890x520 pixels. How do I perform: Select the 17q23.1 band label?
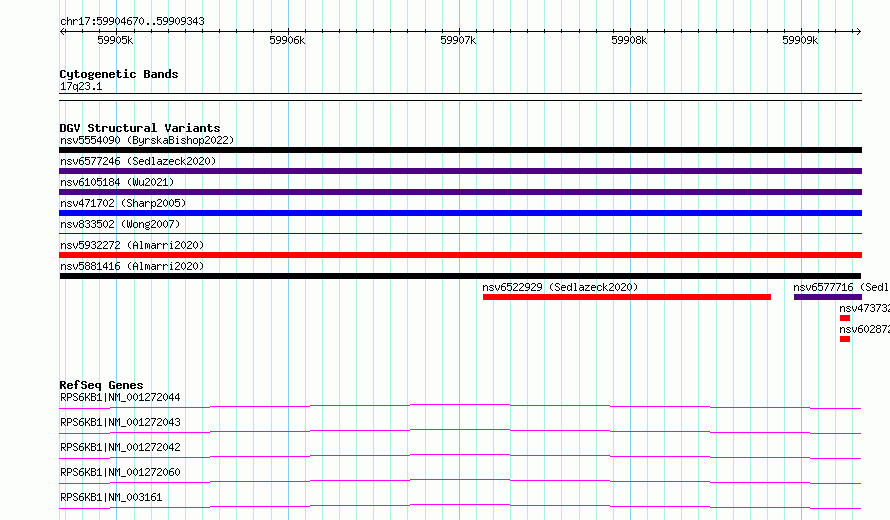pyautogui.click(x=81, y=86)
